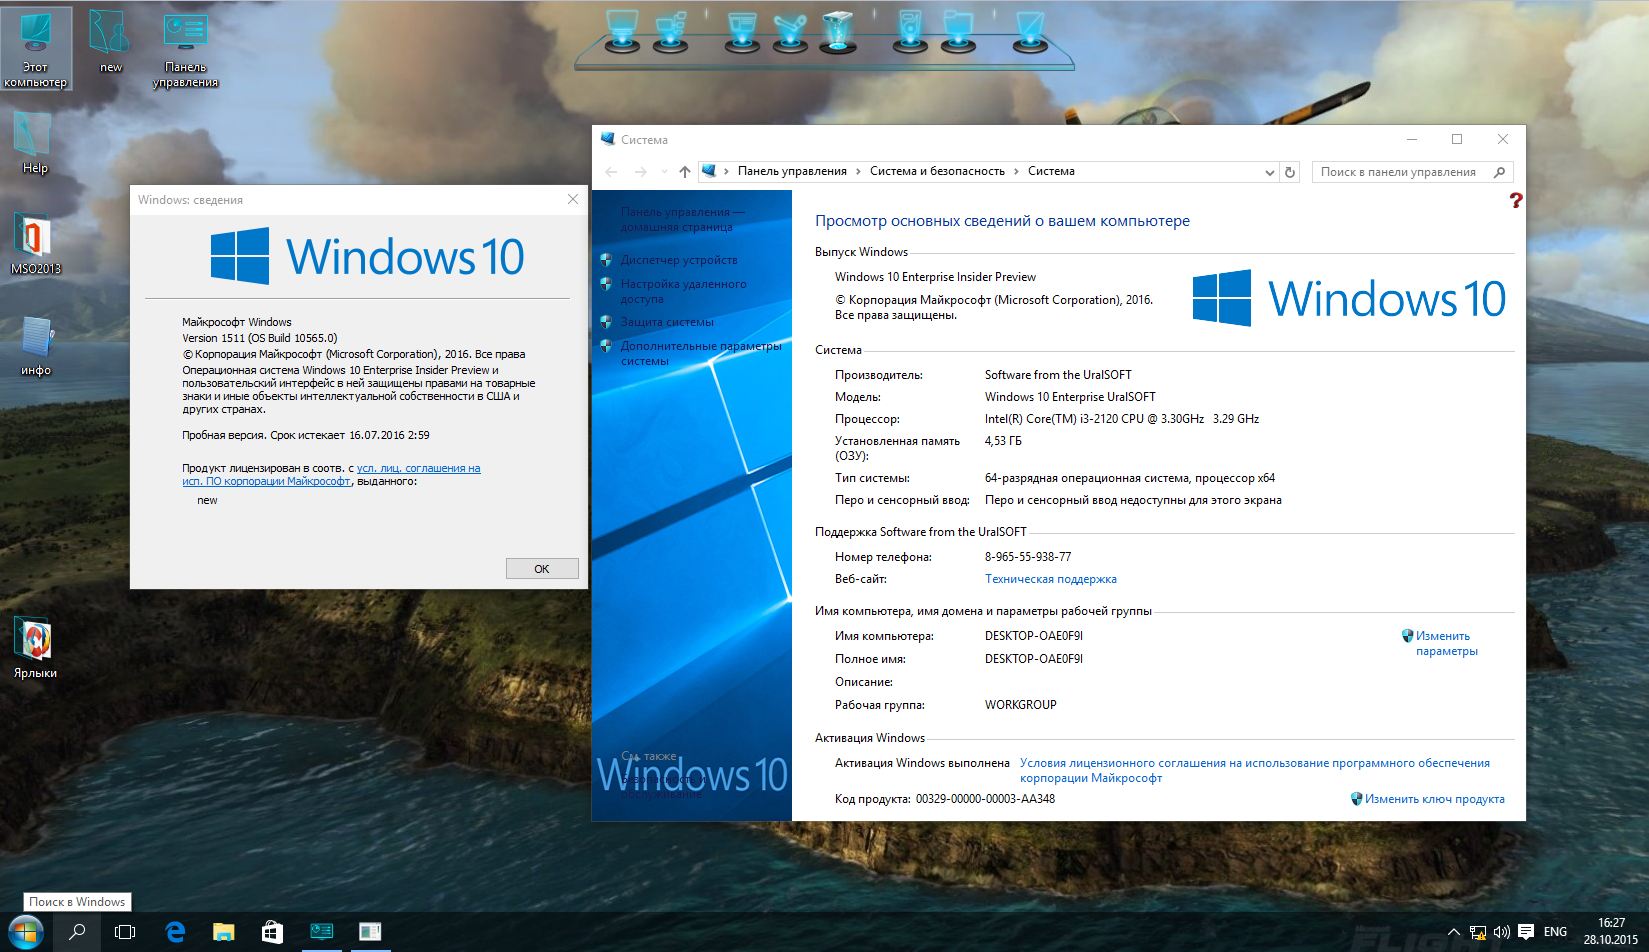The width and height of the screenshot is (1649, 952).
Task: Click the control panel search field
Action: 1400,172
